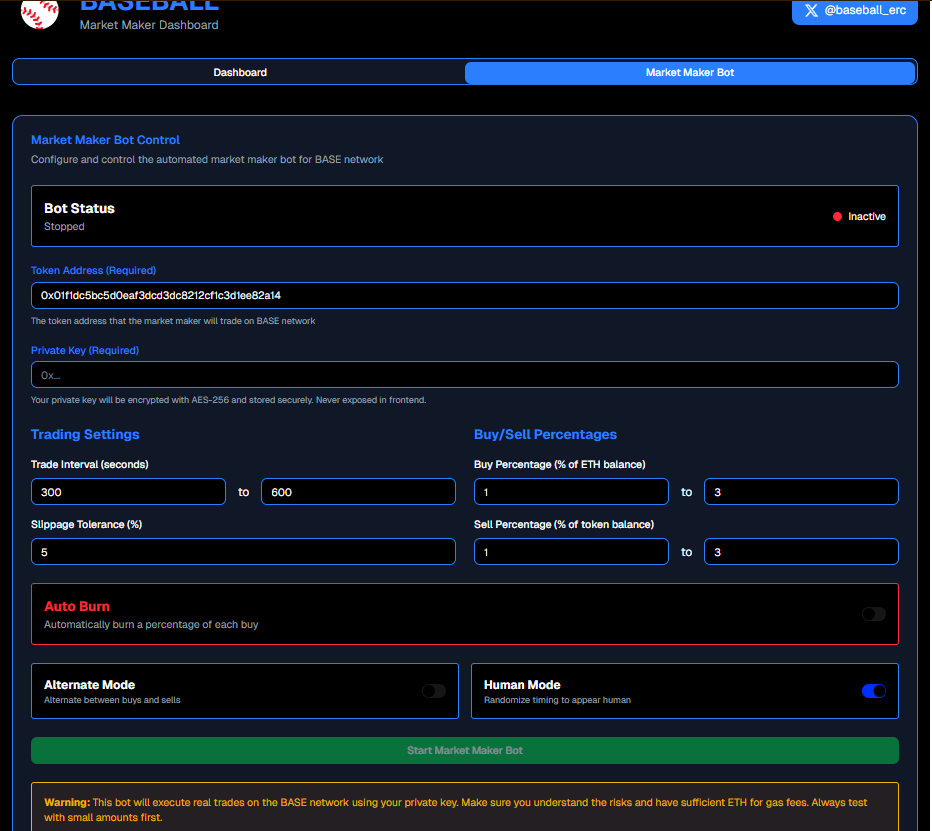Edit the minimum Buy Percentage field

[x=571, y=492]
